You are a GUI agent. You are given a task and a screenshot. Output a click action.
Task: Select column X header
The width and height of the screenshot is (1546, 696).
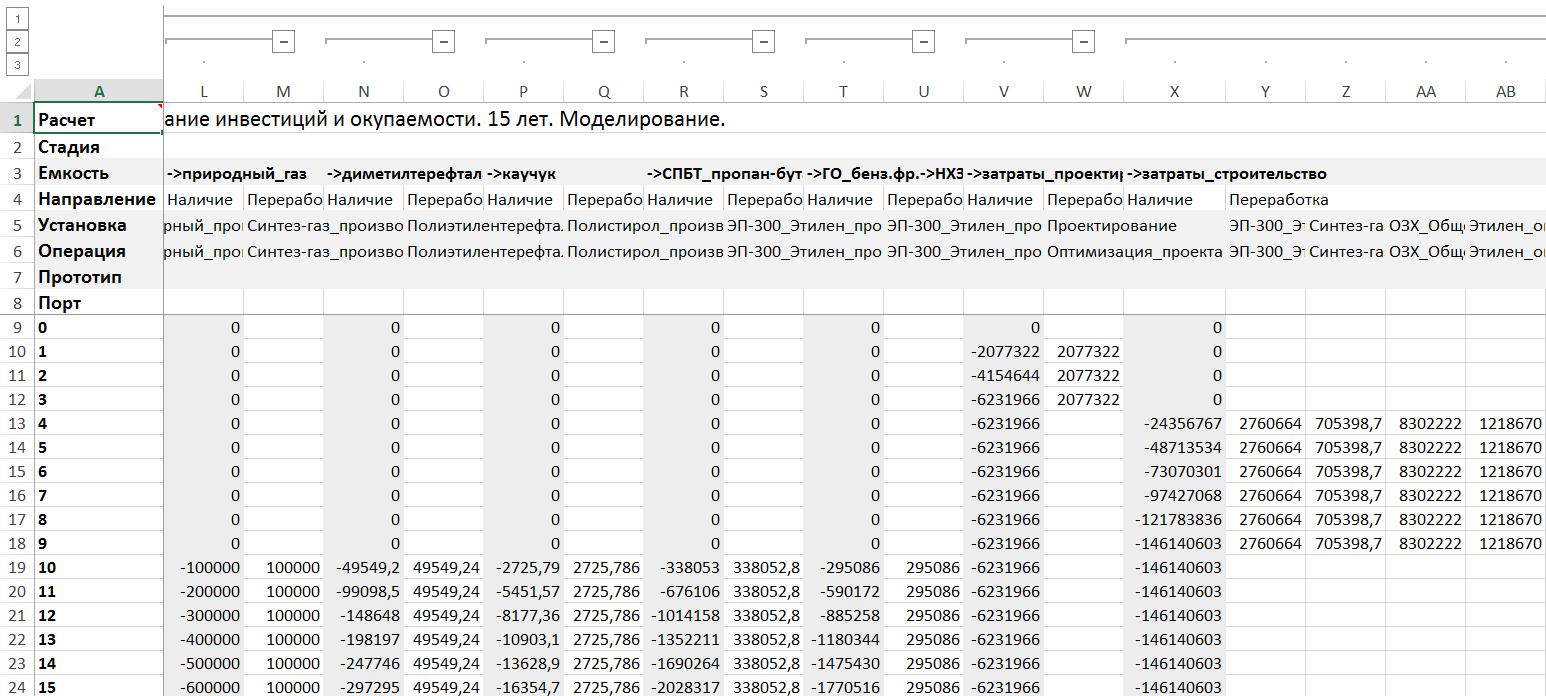(x=1174, y=92)
